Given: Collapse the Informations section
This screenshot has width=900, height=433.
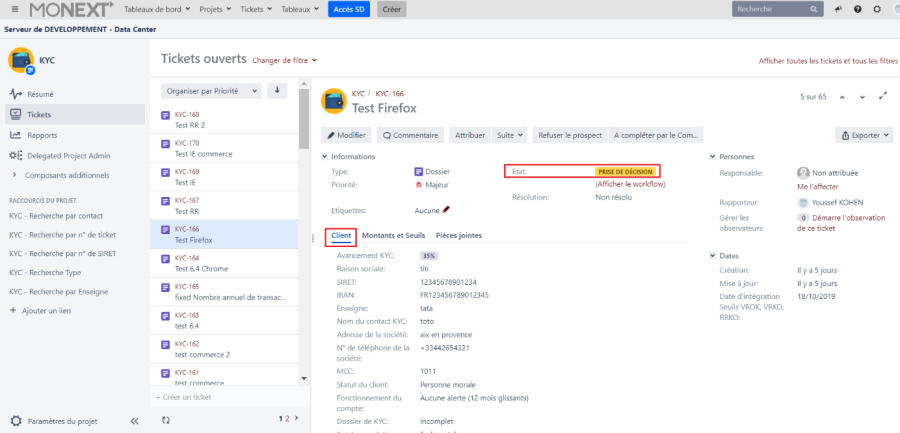Looking at the screenshot, I should click(324, 157).
